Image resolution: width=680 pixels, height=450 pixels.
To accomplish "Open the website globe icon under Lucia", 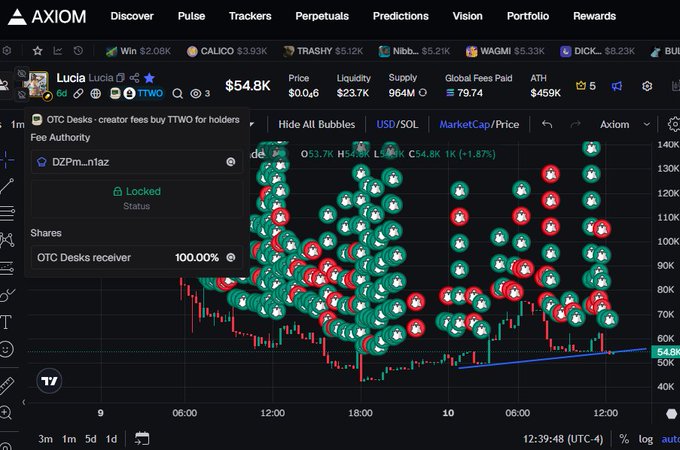I will pyautogui.click(x=96, y=93).
